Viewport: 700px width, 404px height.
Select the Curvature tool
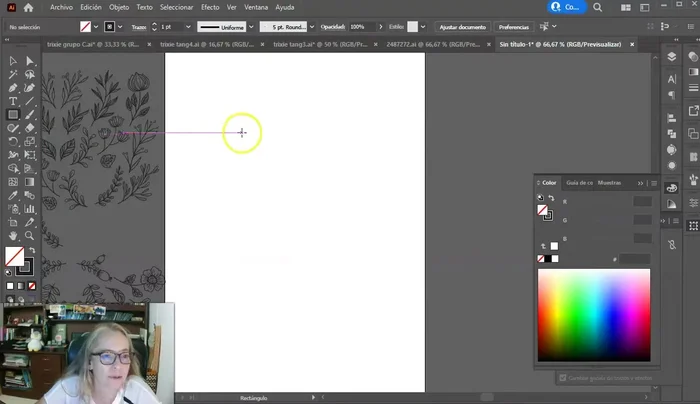29,88
